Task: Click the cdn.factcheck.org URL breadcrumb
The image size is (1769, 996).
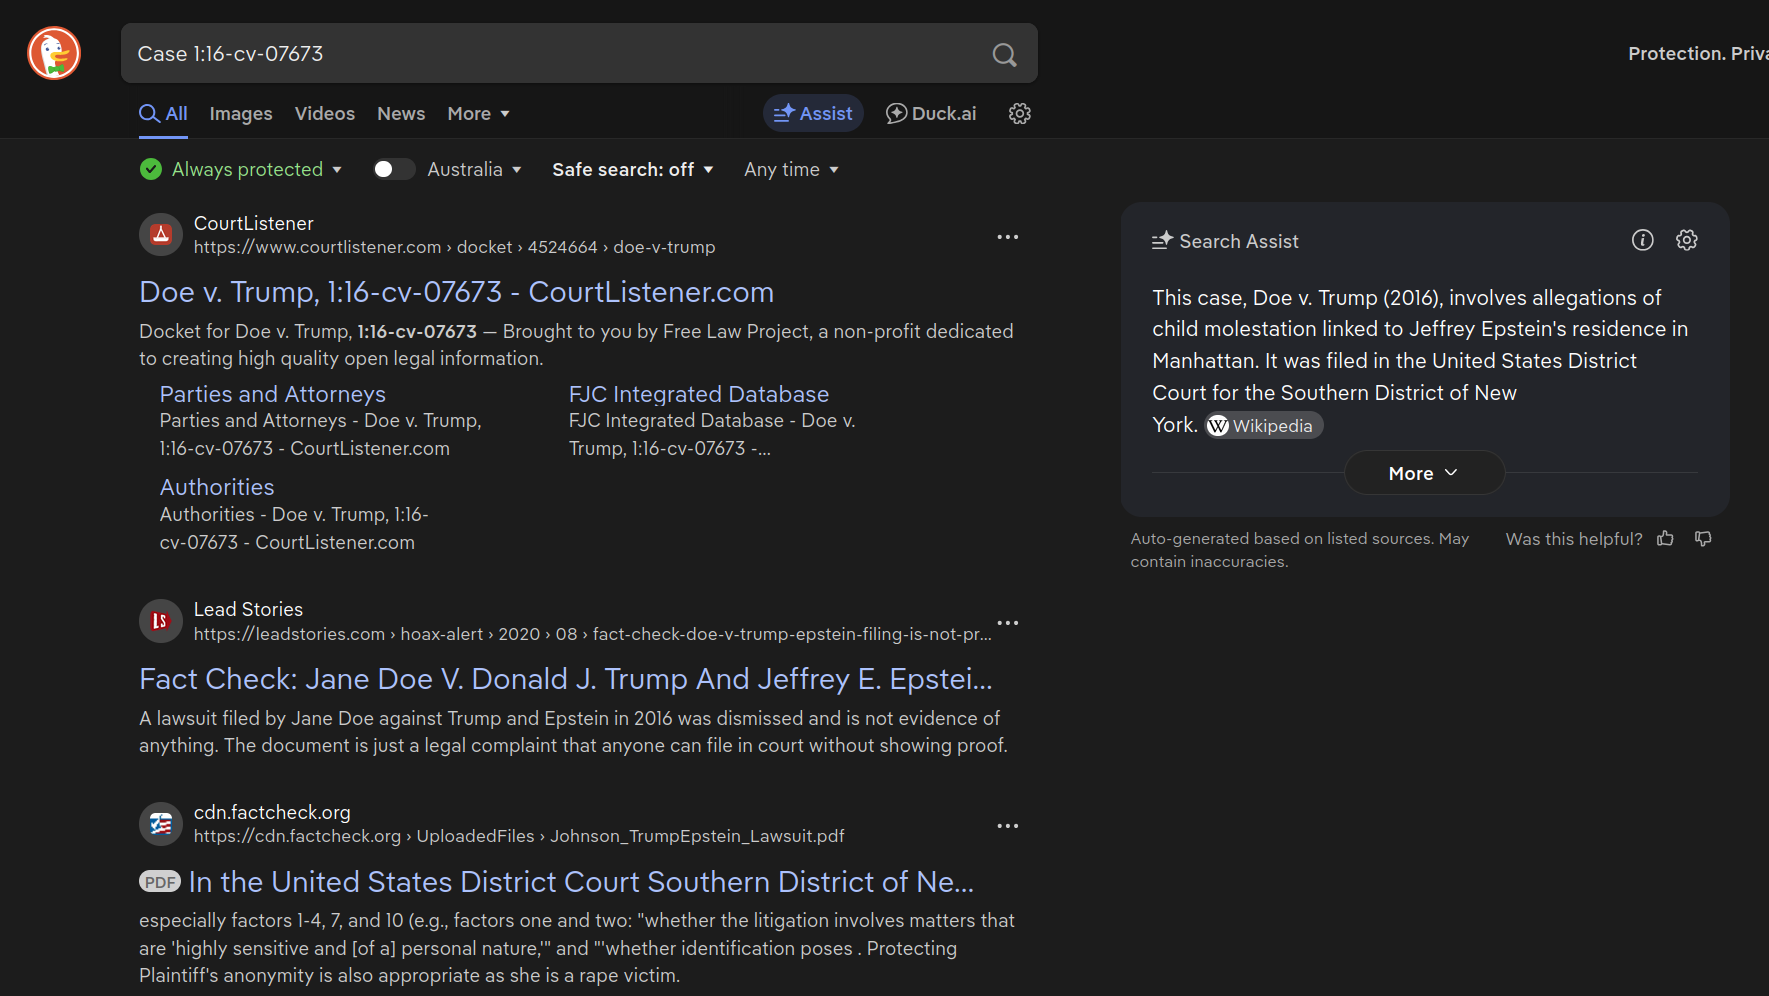Action: coord(519,836)
